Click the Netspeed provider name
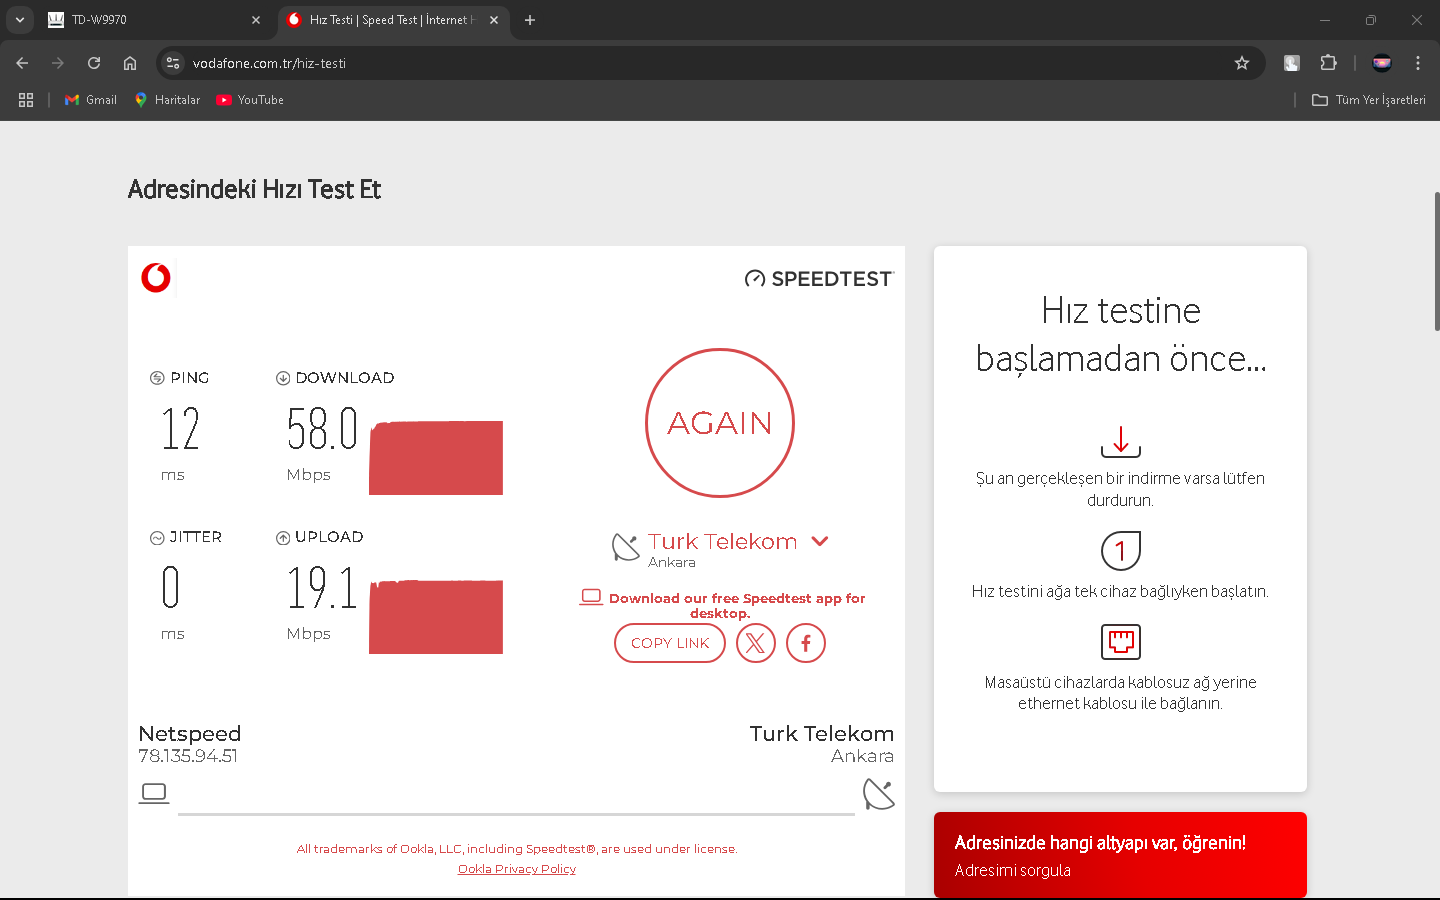 tap(190, 733)
